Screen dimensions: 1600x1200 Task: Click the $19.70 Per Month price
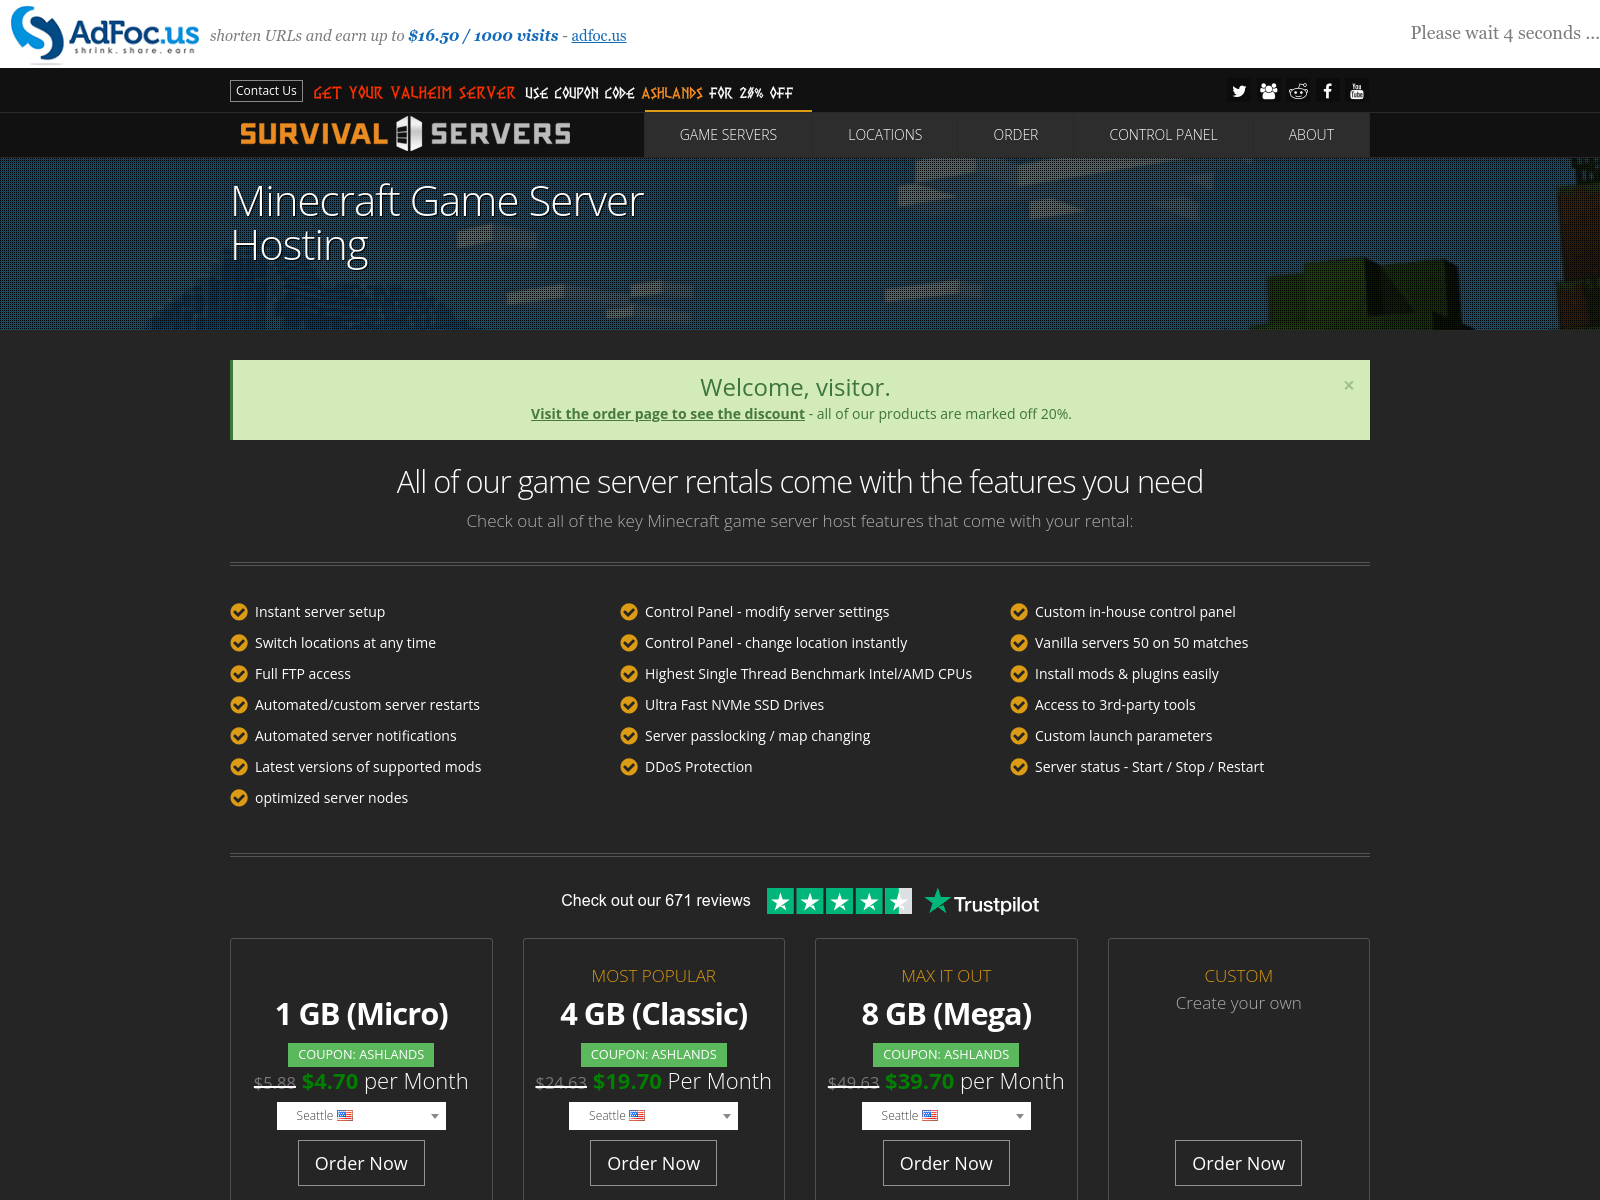[682, 1082]
